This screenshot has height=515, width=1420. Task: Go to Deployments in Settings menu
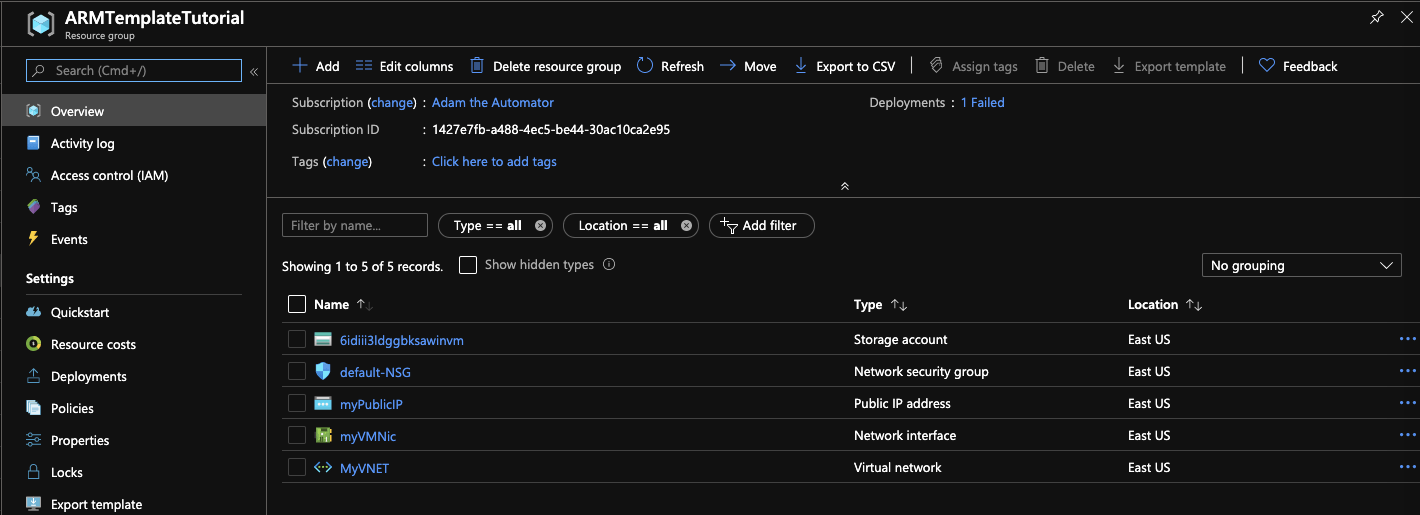tap(89, 377)
